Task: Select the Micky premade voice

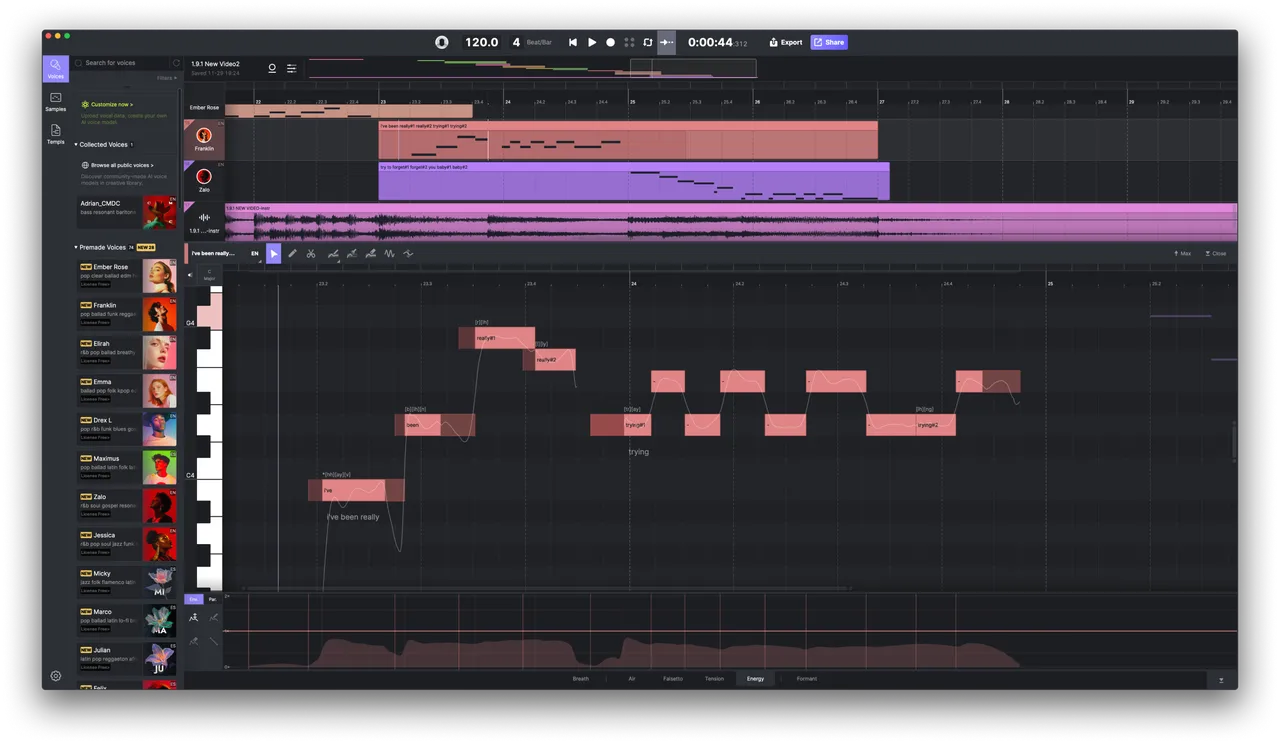Action: (x=128, y=582)
